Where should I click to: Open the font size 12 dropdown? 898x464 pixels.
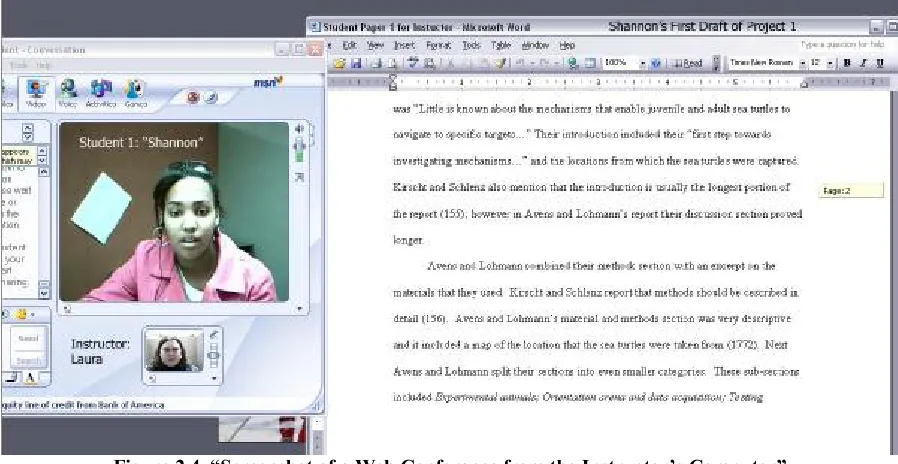pyautogui.click(x=830, y=64)
